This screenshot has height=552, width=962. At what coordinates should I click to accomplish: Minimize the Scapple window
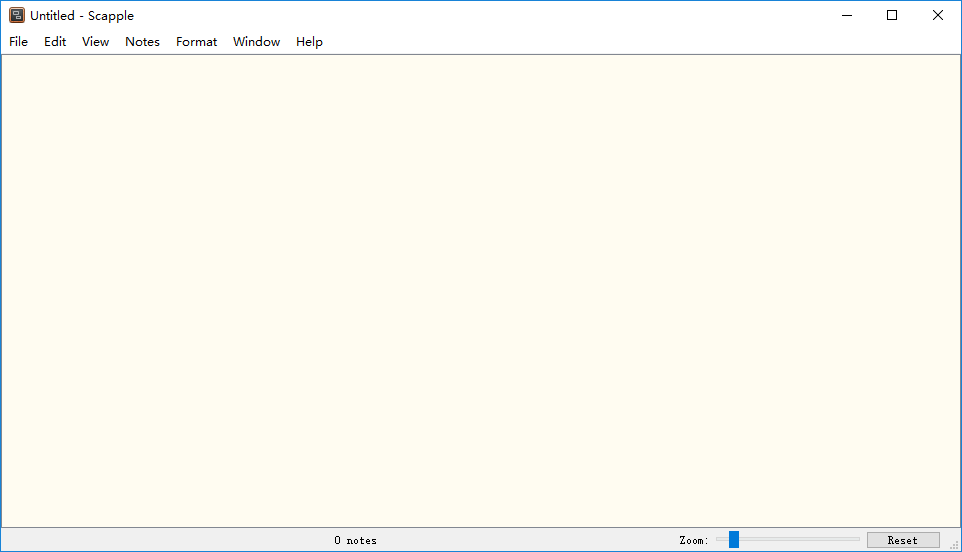pos(846,15)
